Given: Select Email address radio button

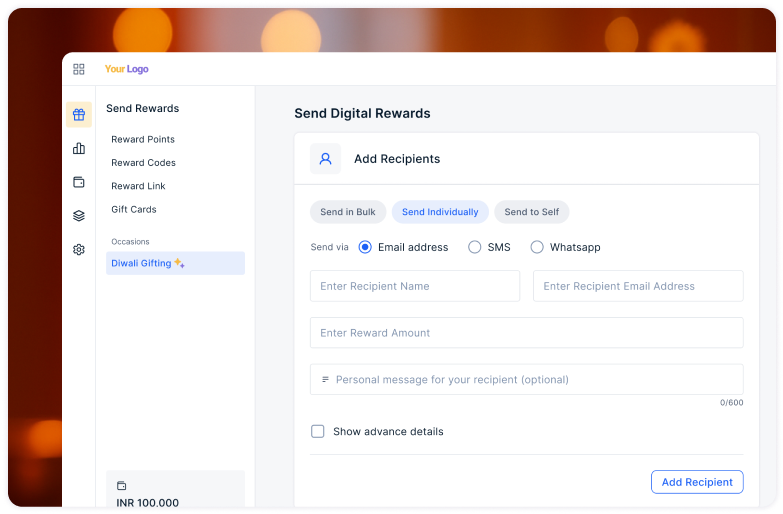Looking at the screenshot, I should click(x=365, y=247).
